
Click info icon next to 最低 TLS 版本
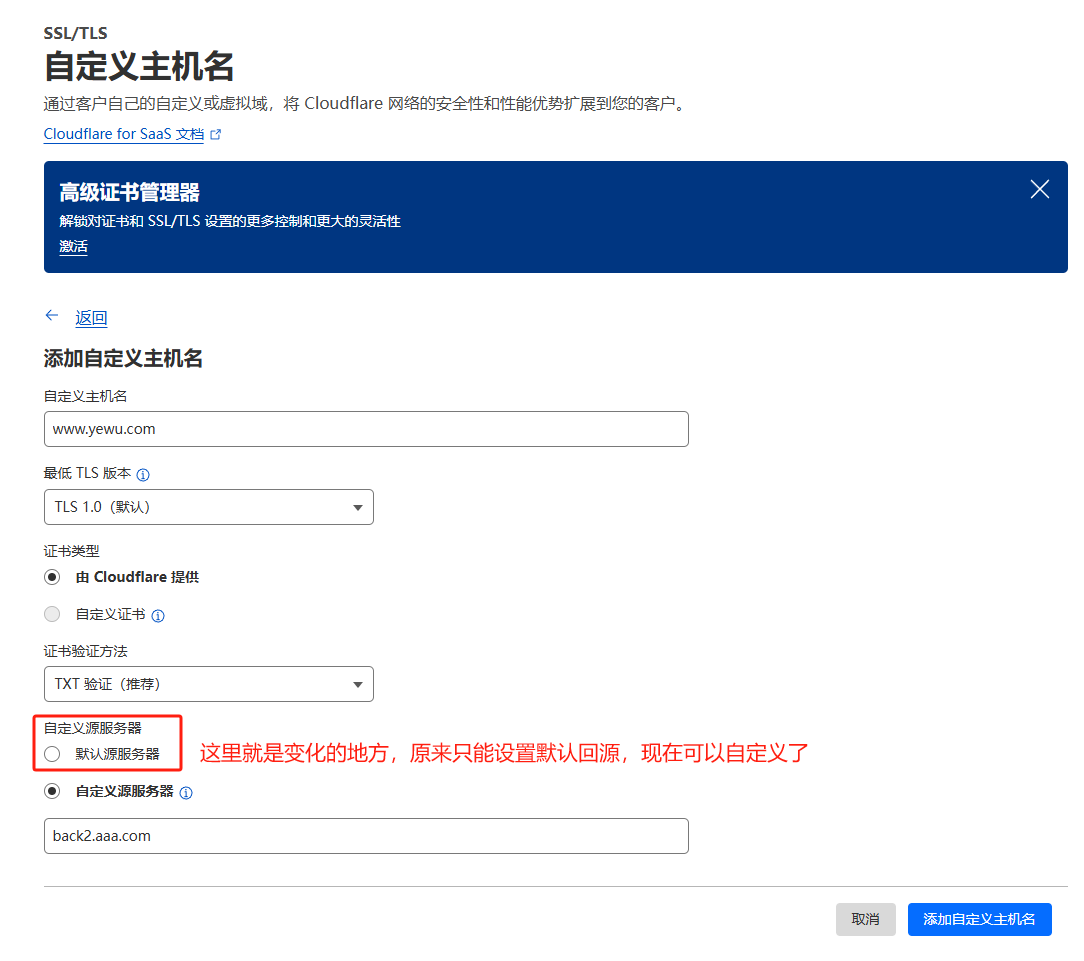(x=143, y=474)
